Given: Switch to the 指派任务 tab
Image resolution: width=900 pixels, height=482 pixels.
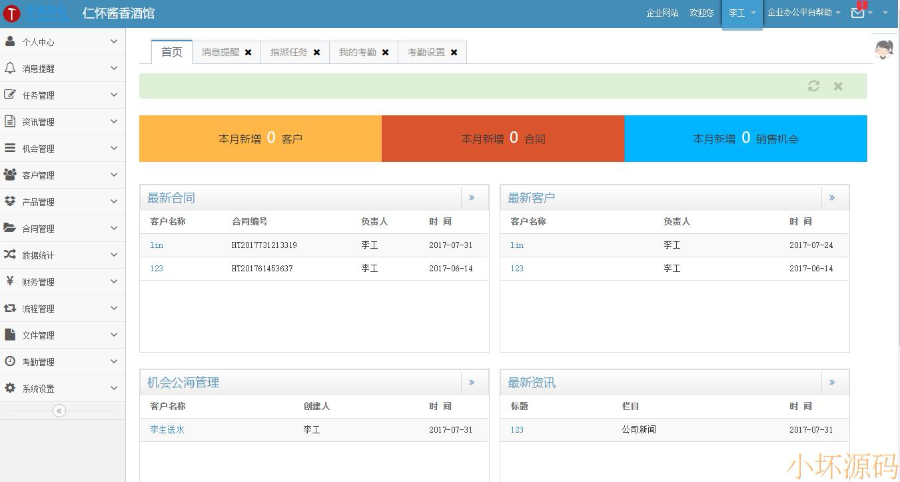Looking at the screenshot, I should [289, 52].
